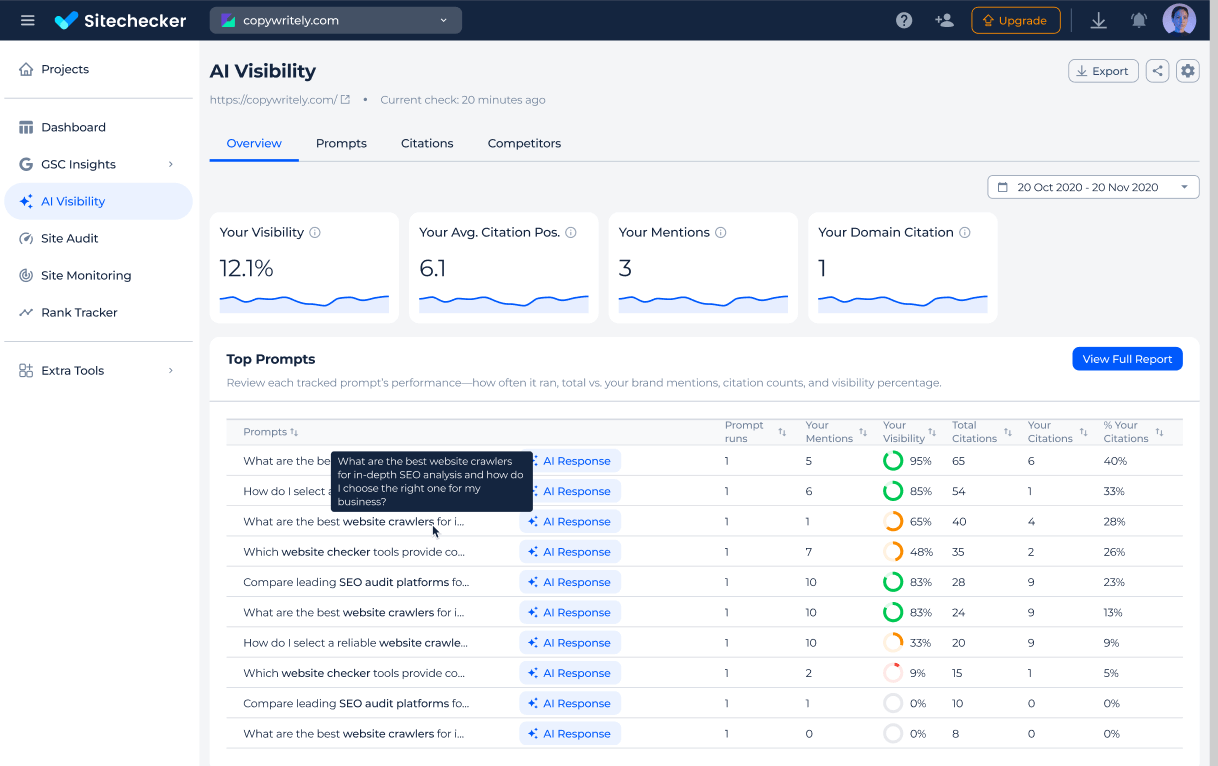Open the hamburger menu icon
This screenshot has height=766, width=1218.
(28, 20)
